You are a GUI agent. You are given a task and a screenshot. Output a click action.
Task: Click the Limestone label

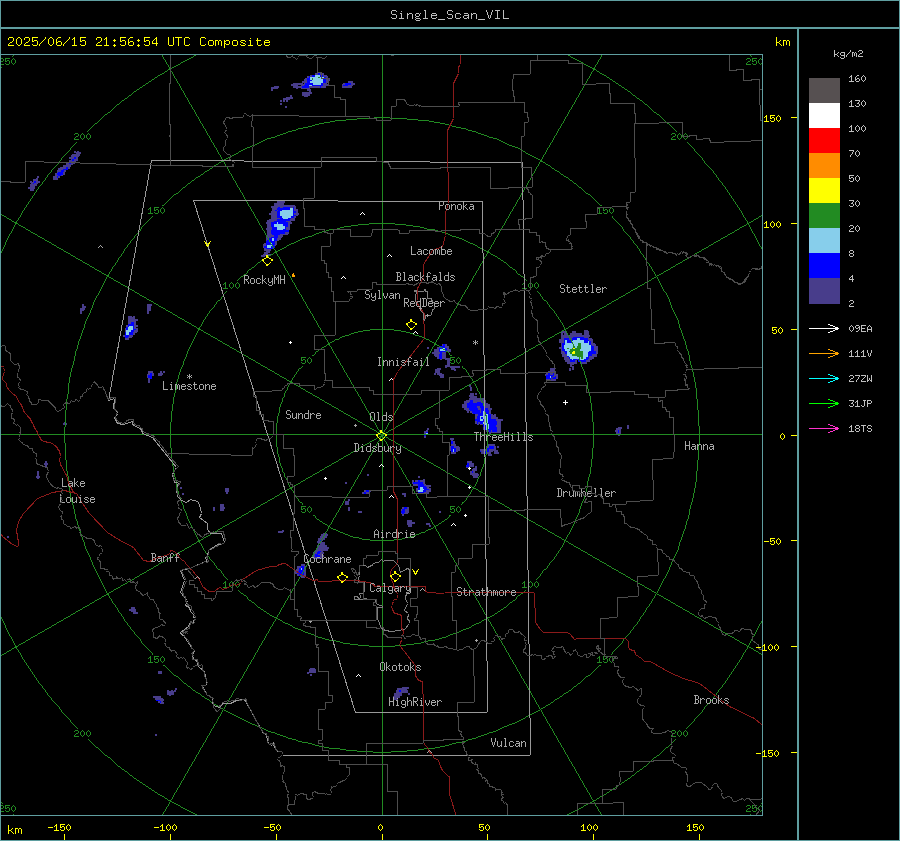point(189,386)
